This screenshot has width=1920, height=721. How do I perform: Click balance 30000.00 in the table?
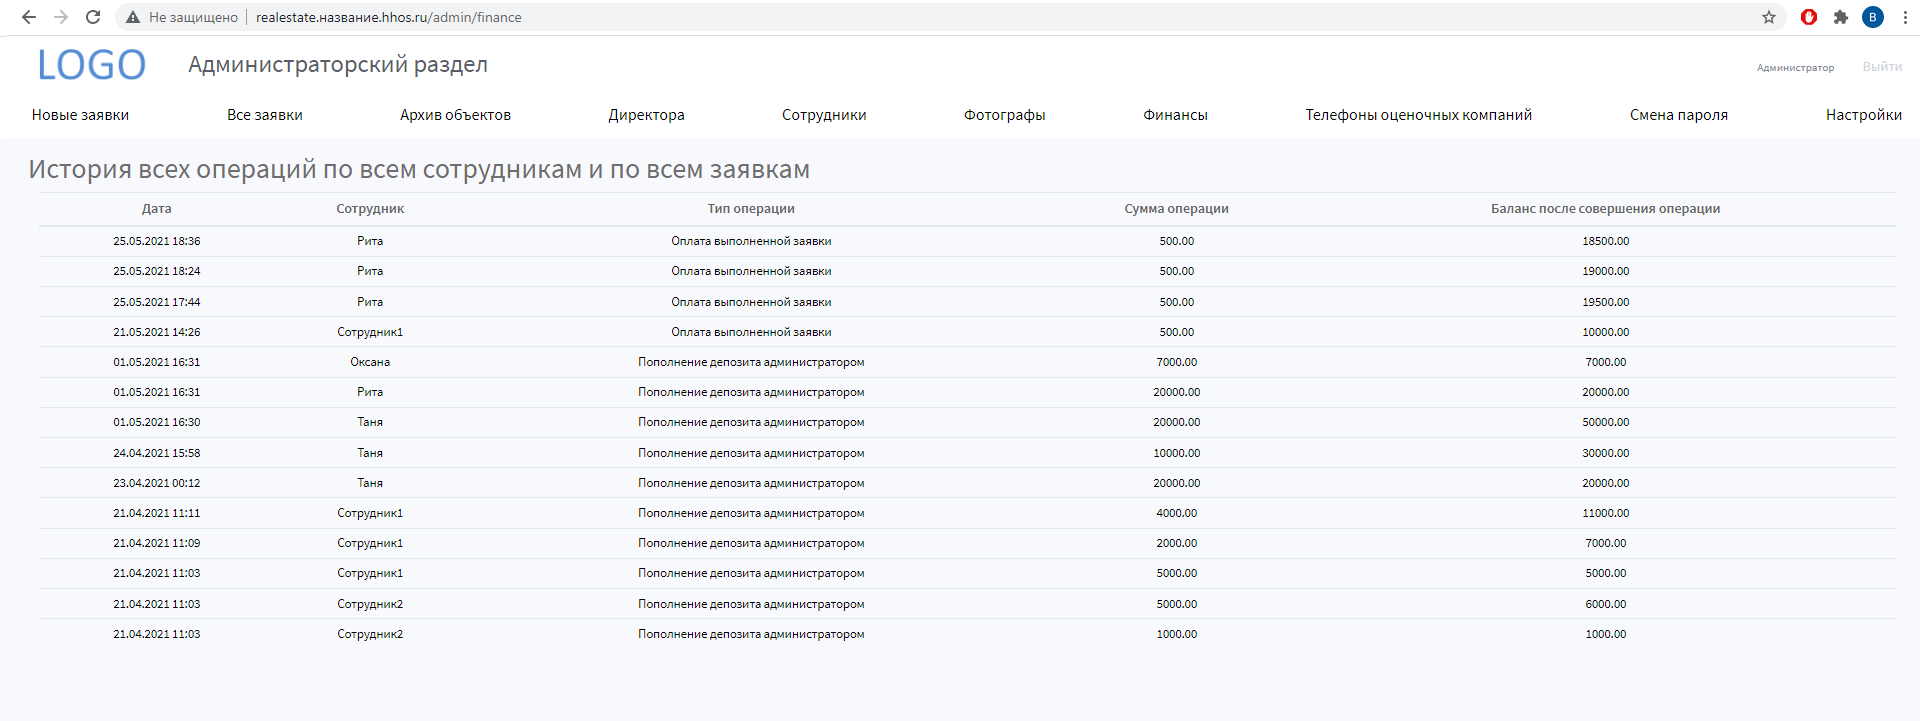click(1606, 453)
